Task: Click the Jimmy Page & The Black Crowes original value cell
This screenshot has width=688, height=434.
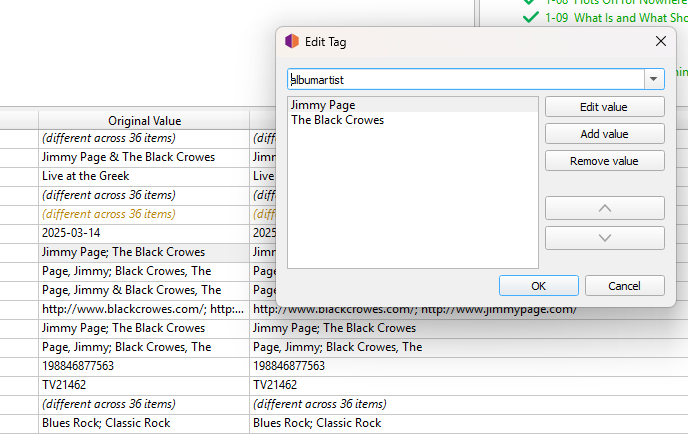Action: point(144,157)
